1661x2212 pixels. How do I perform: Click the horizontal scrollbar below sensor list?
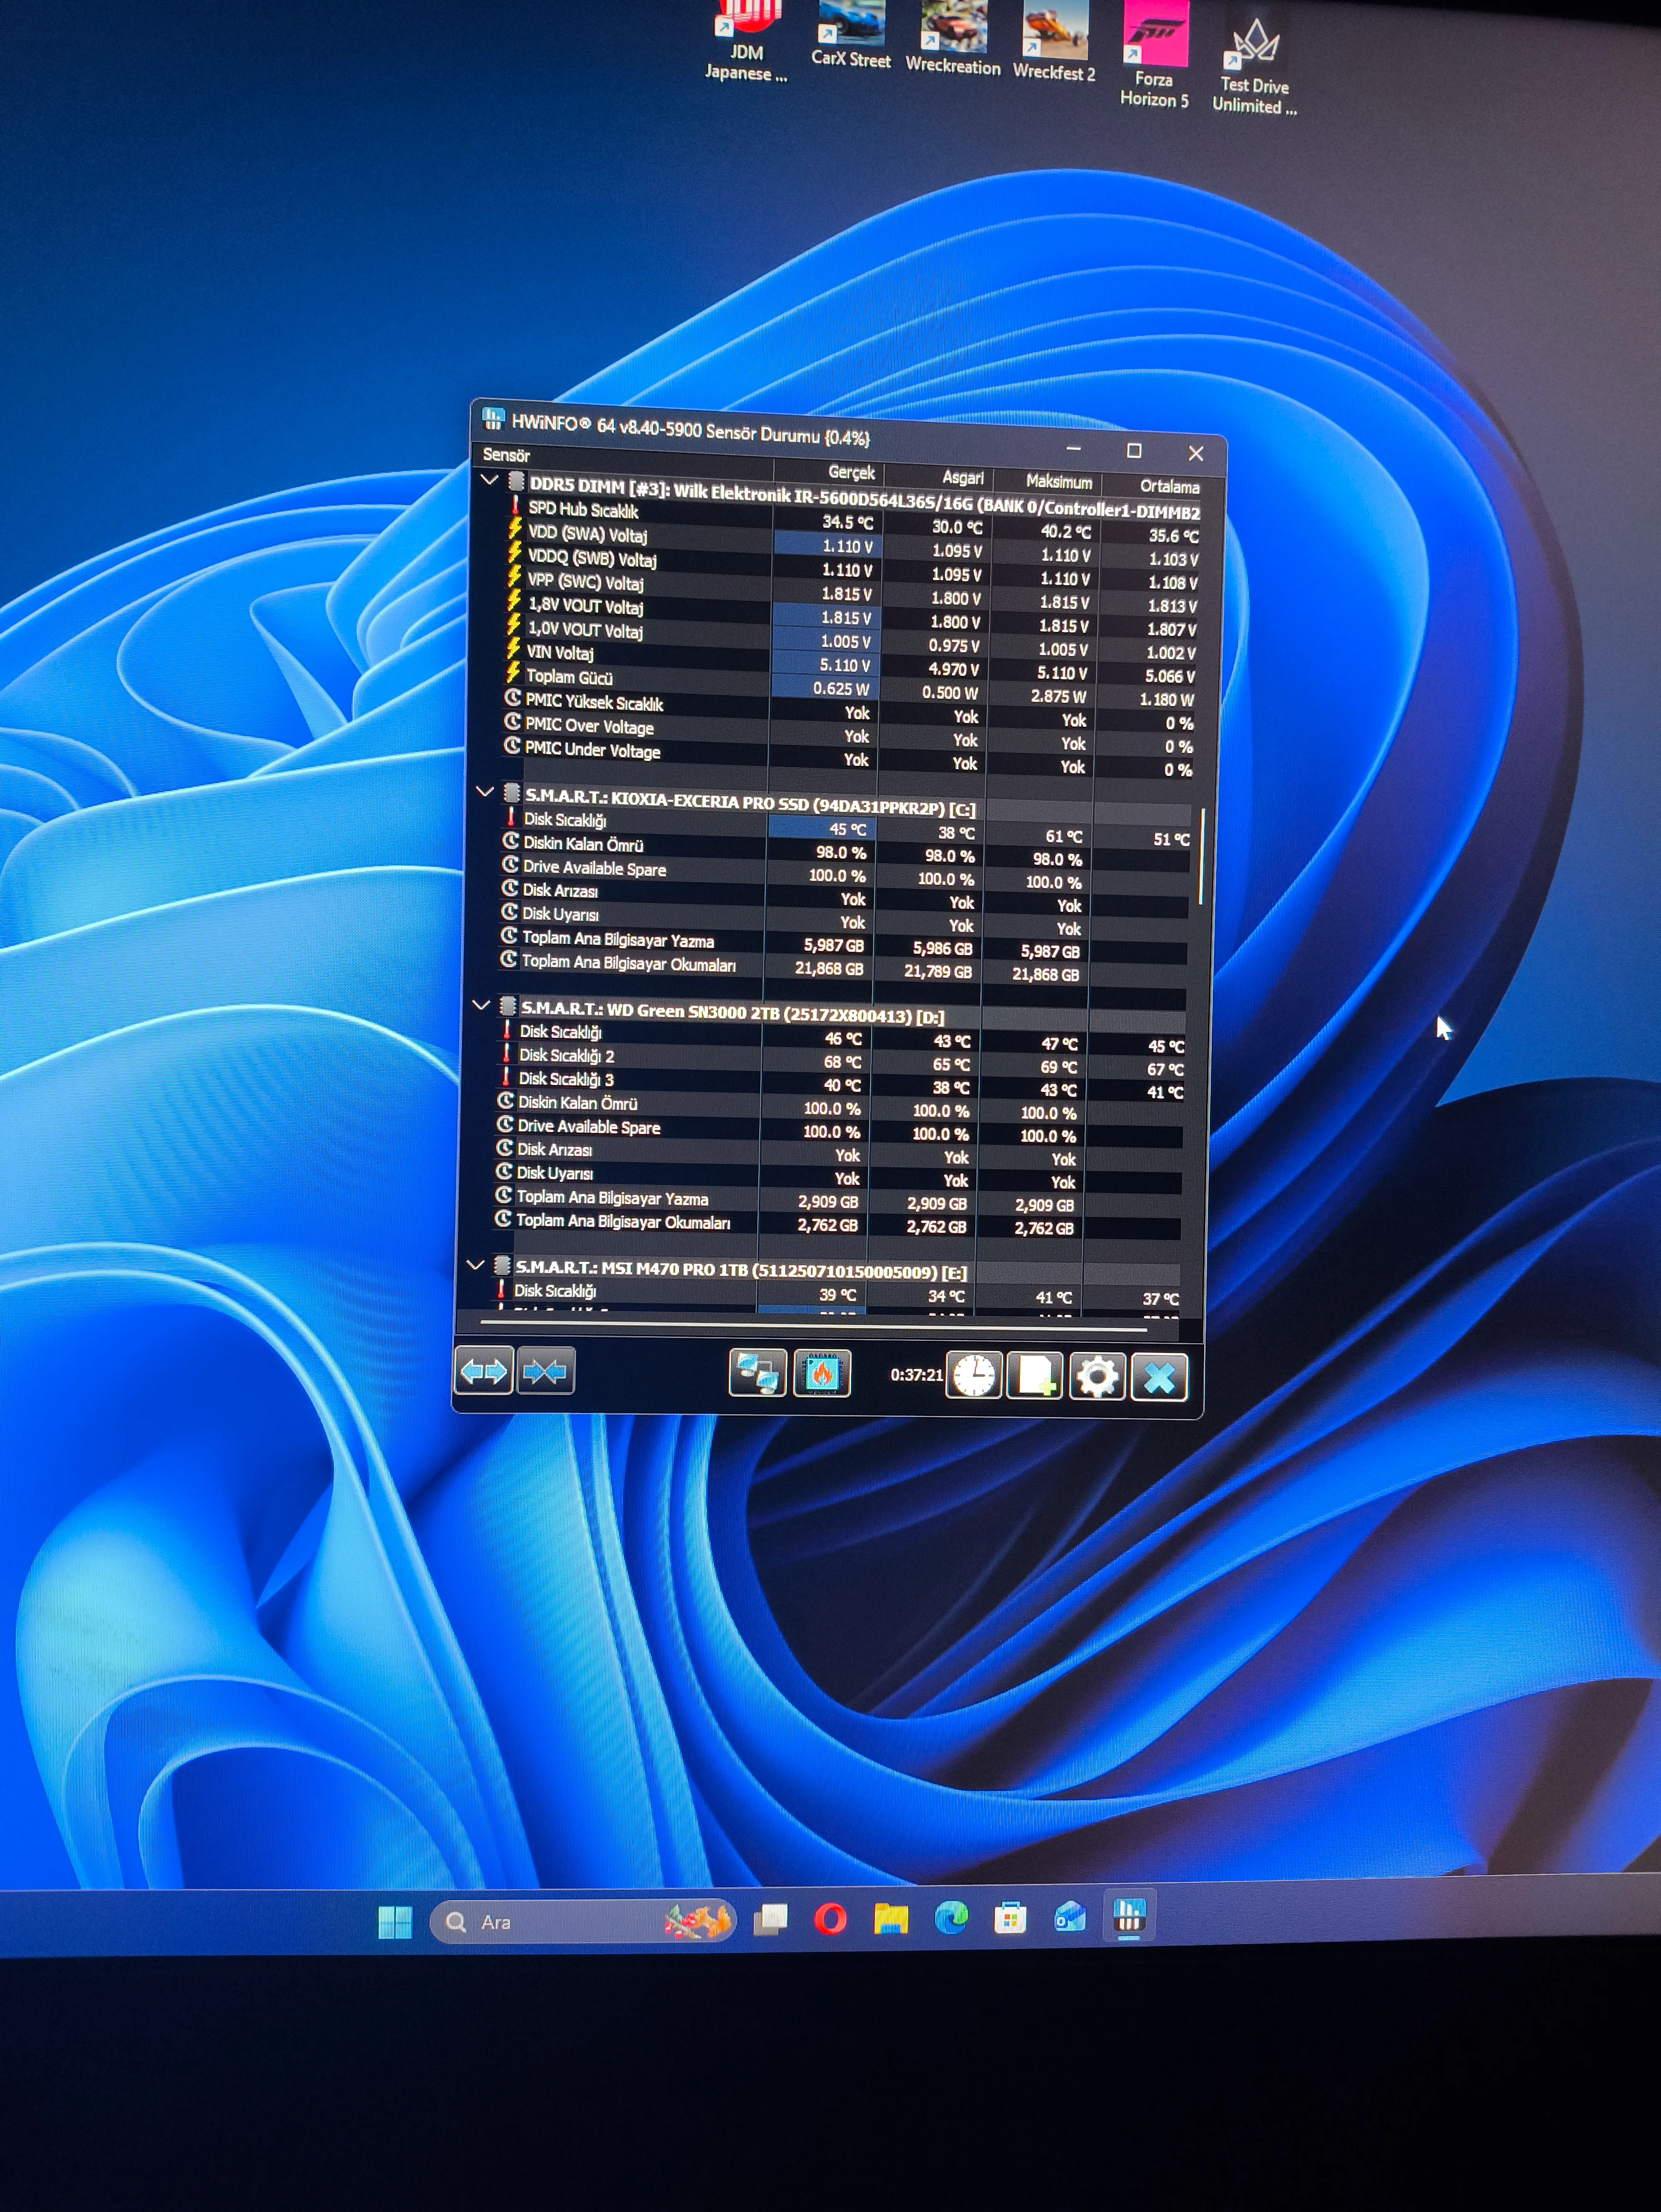[812, 1325]
